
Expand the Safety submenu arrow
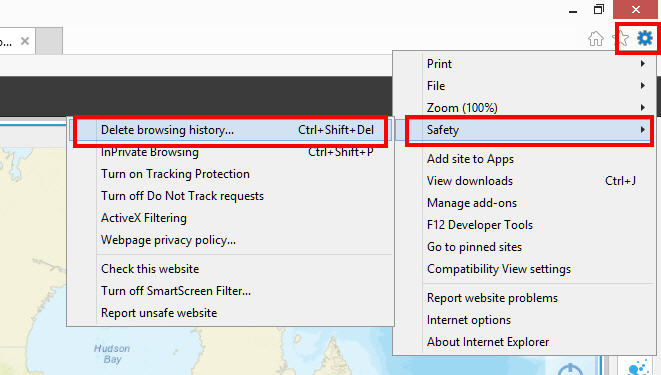pyautogui.click(x=642, y=129)
